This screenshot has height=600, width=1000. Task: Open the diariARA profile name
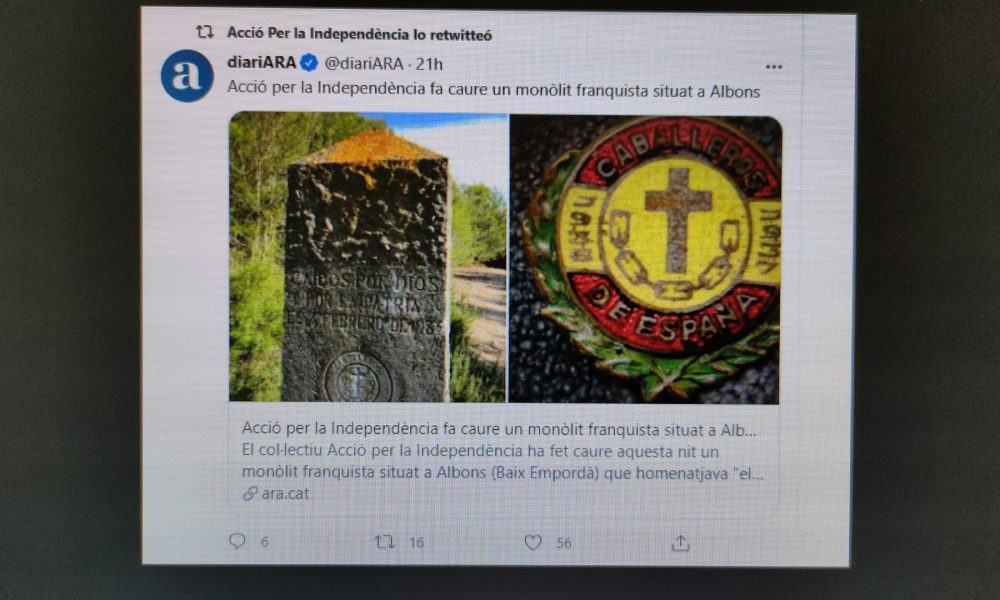[261, 62]
